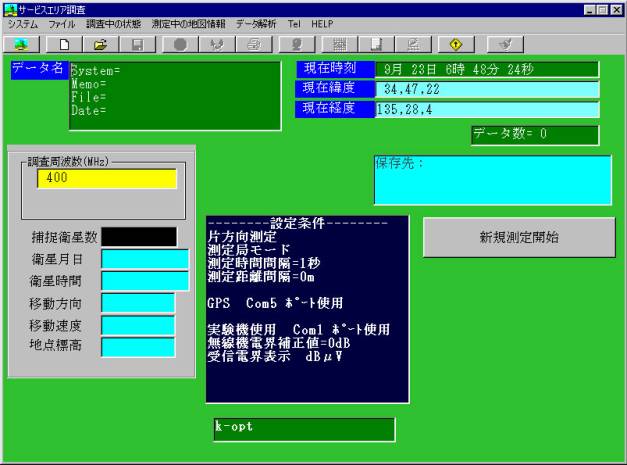Open the HELP menu
This screenshot has width=627, height=465.
click(323, 22)
